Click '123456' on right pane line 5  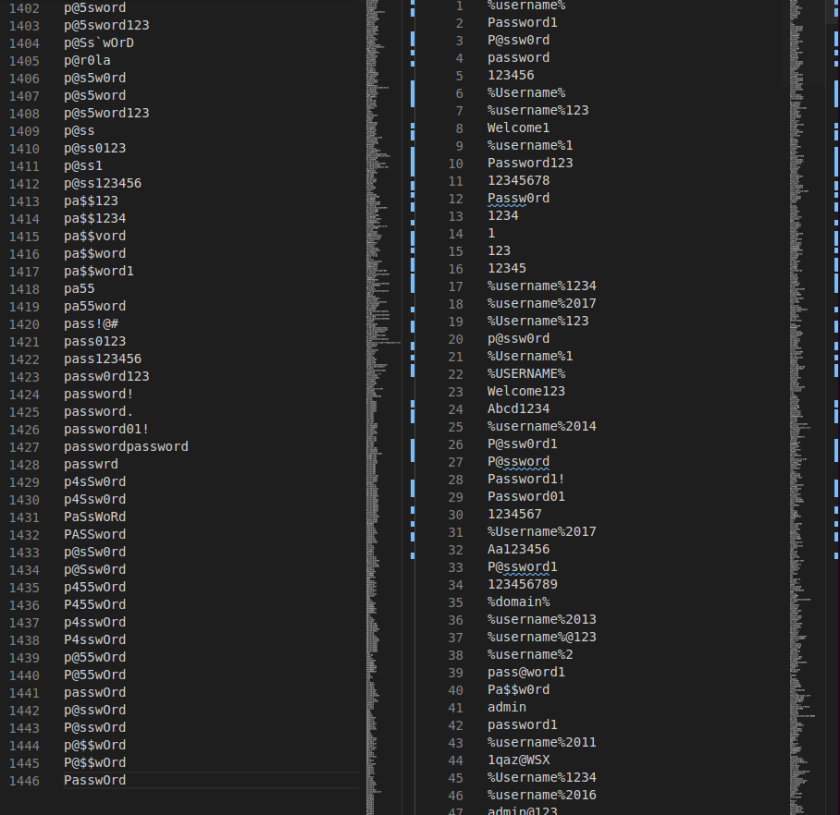[511, 76]
